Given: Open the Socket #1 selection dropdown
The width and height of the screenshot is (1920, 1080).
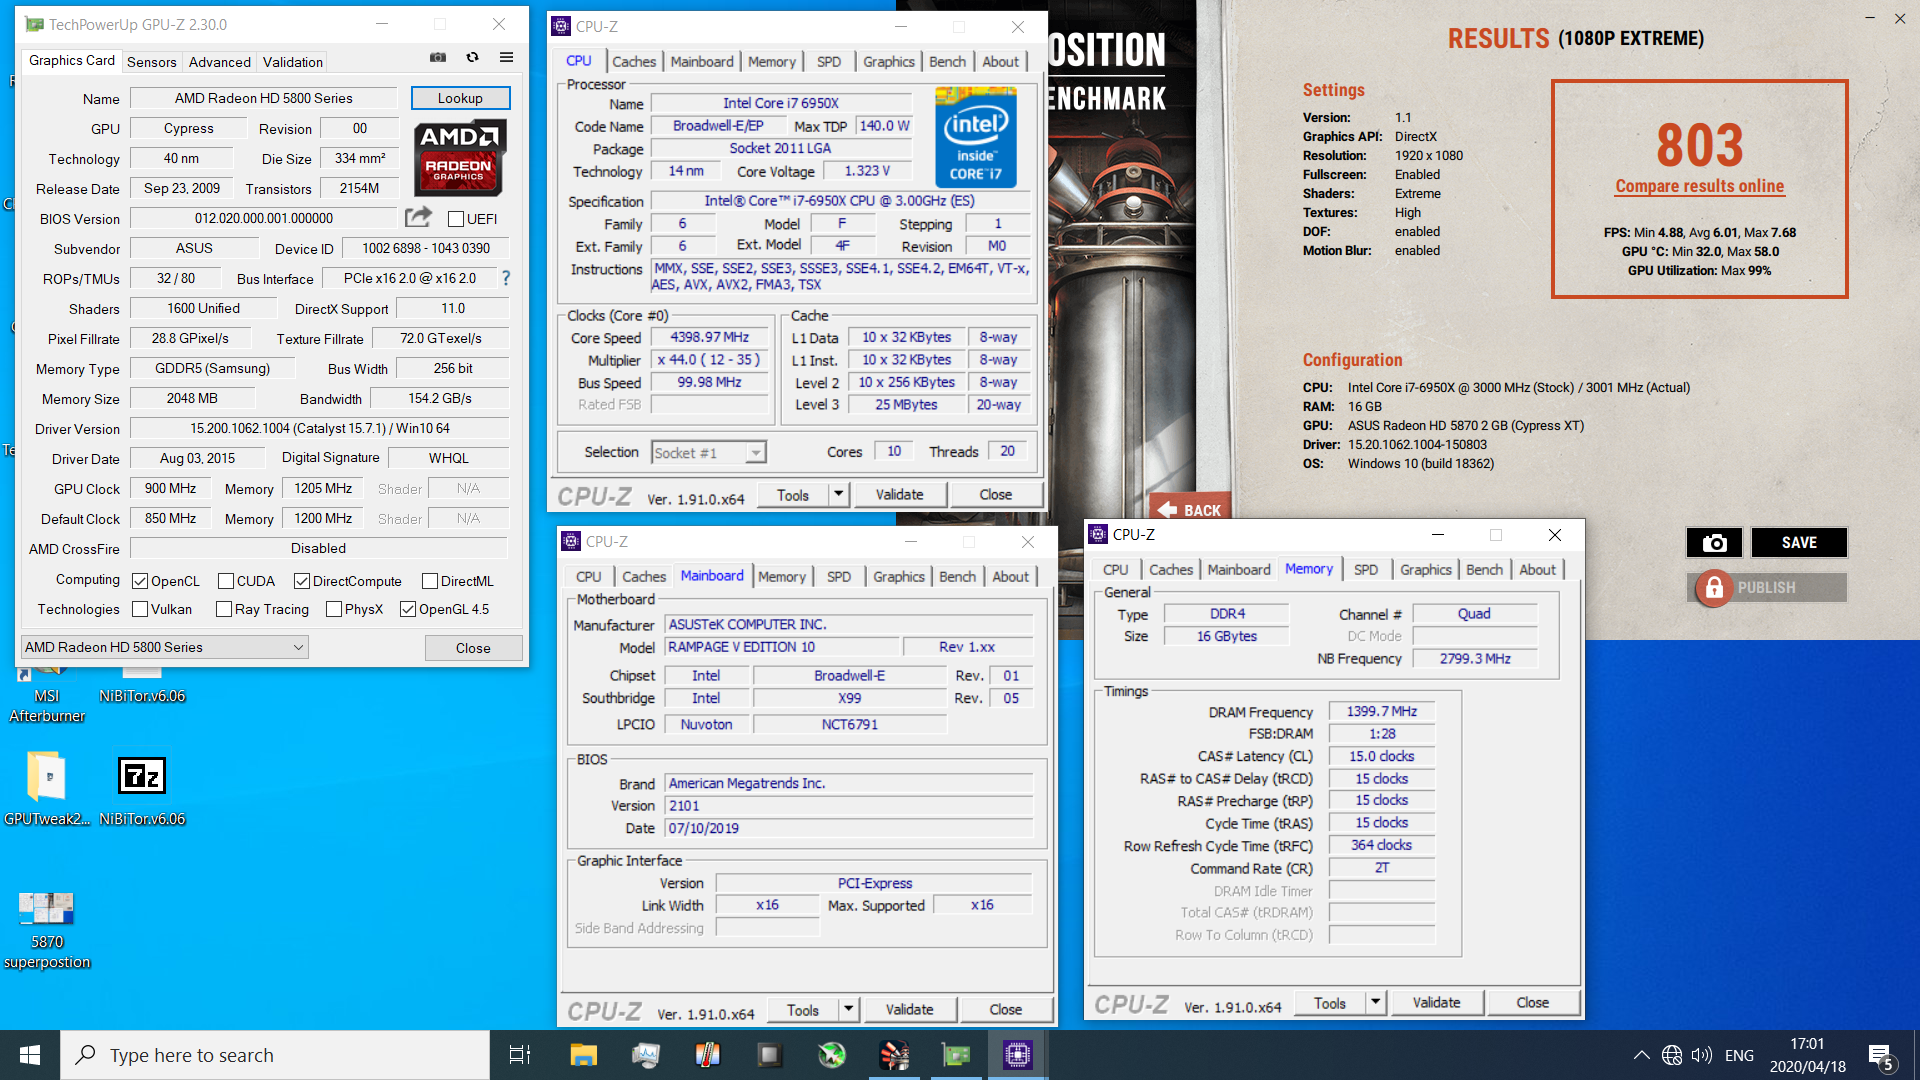Looking at the screenshot, I should [708, 453].
